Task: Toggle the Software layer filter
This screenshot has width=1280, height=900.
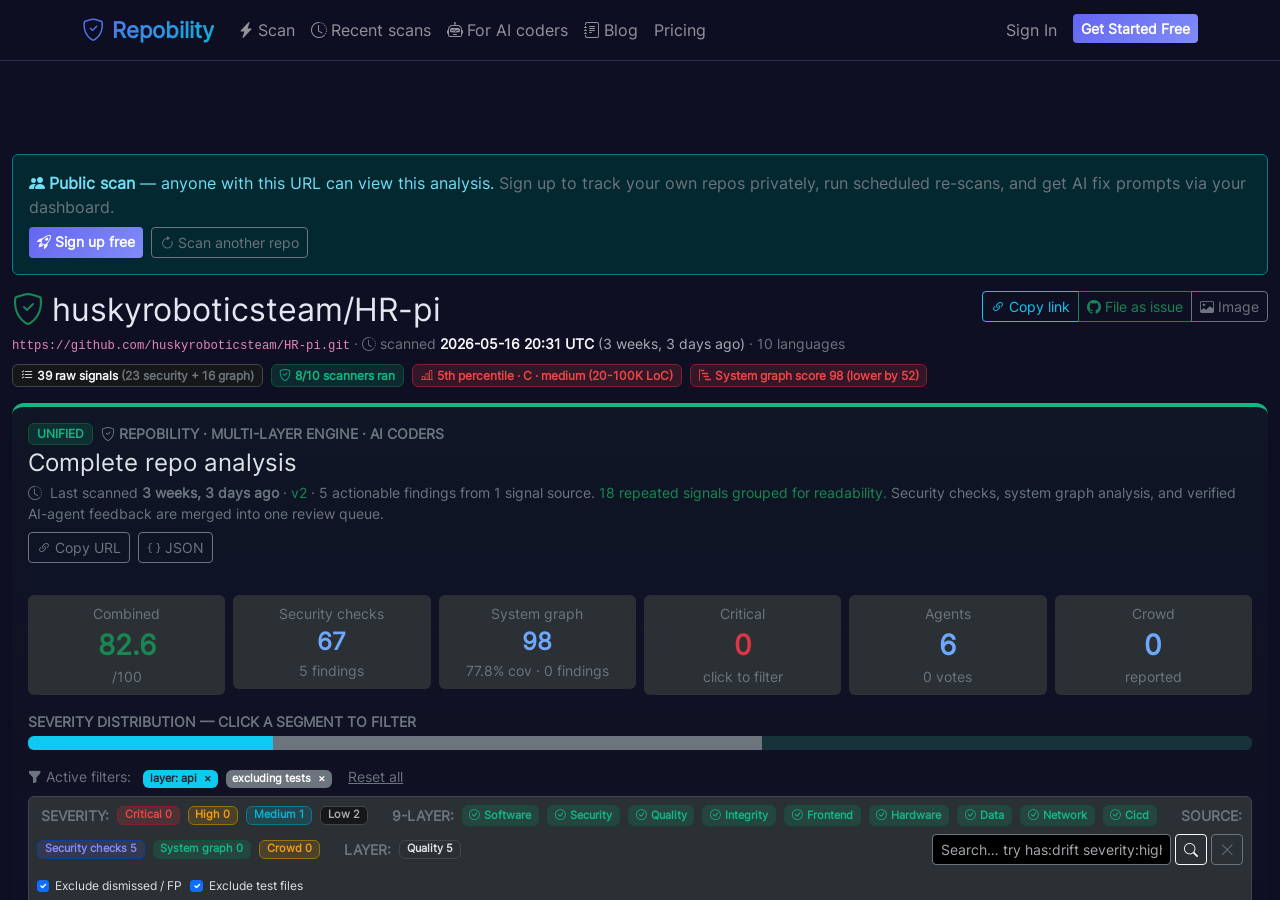Action: tap(500, 815)
